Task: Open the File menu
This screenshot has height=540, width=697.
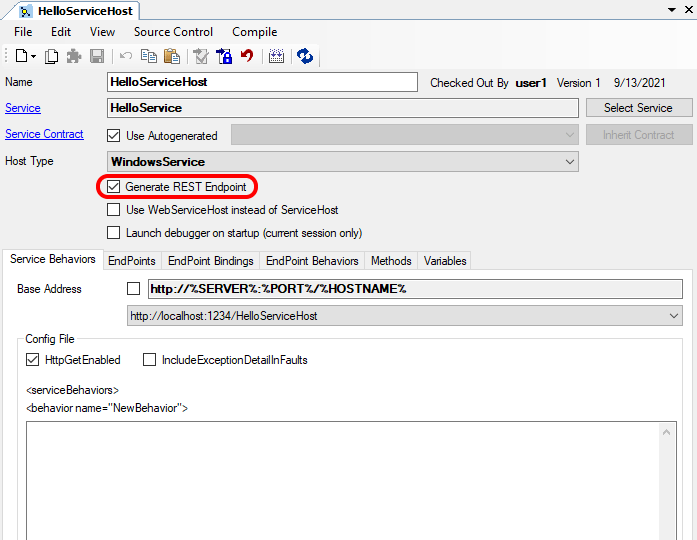Action: pos(23,32)
